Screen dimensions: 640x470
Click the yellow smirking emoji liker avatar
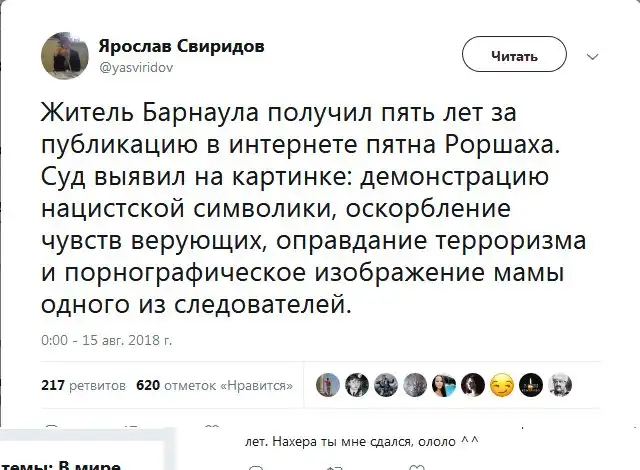click(502, 385)
